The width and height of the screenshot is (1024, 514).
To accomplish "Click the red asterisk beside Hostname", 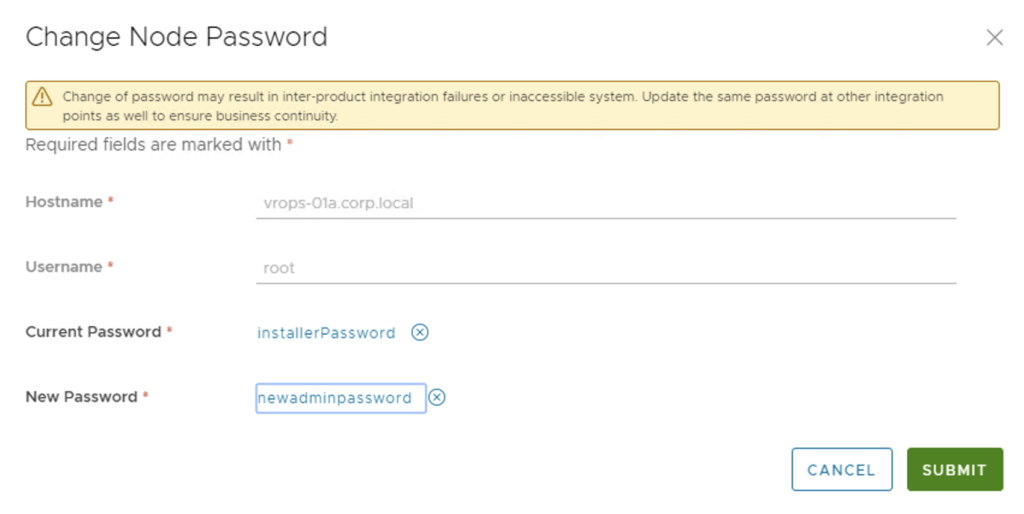I will pos(111,202).
